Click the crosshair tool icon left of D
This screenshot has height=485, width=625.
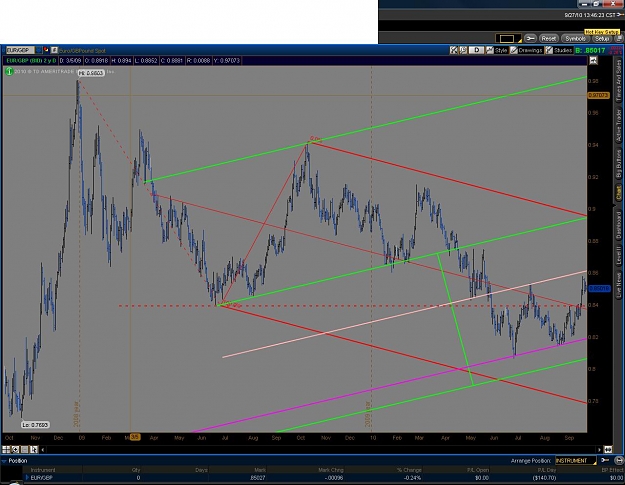click(454, 50)
